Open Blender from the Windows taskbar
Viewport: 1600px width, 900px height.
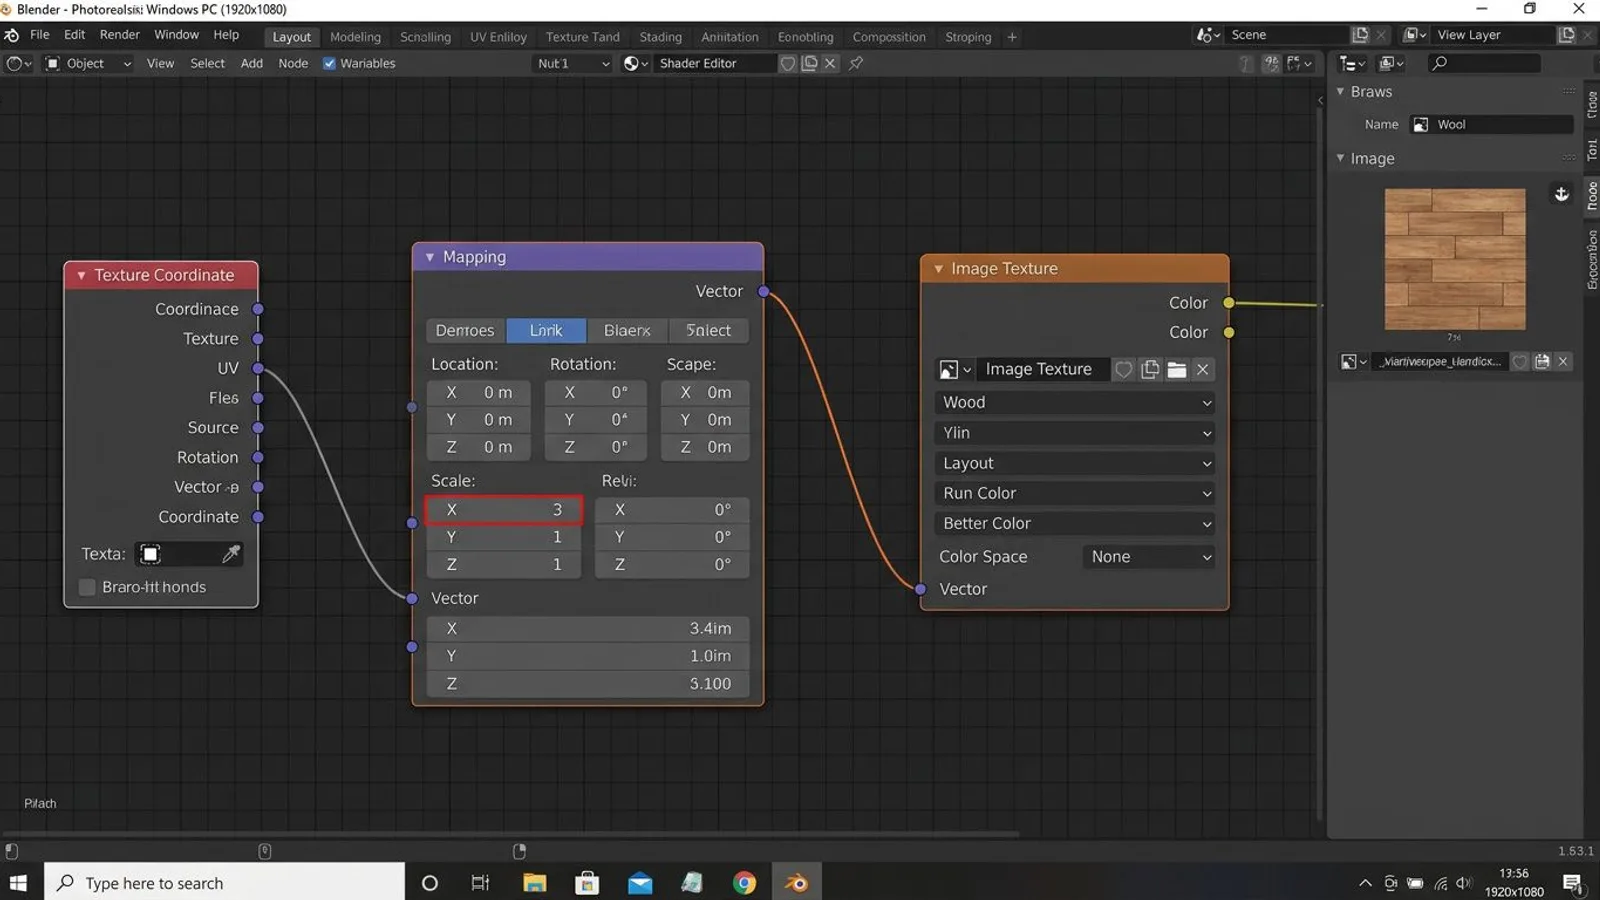click(796, 882)
